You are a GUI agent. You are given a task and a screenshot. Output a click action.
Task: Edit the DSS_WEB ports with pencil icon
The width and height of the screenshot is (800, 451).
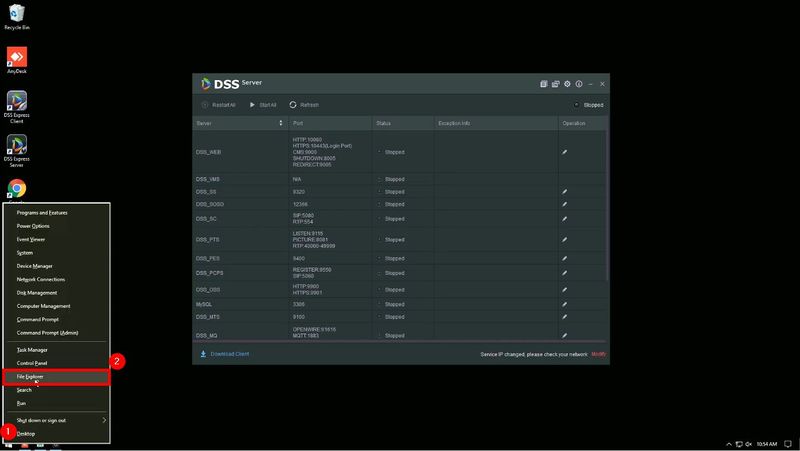coord(564,152)
